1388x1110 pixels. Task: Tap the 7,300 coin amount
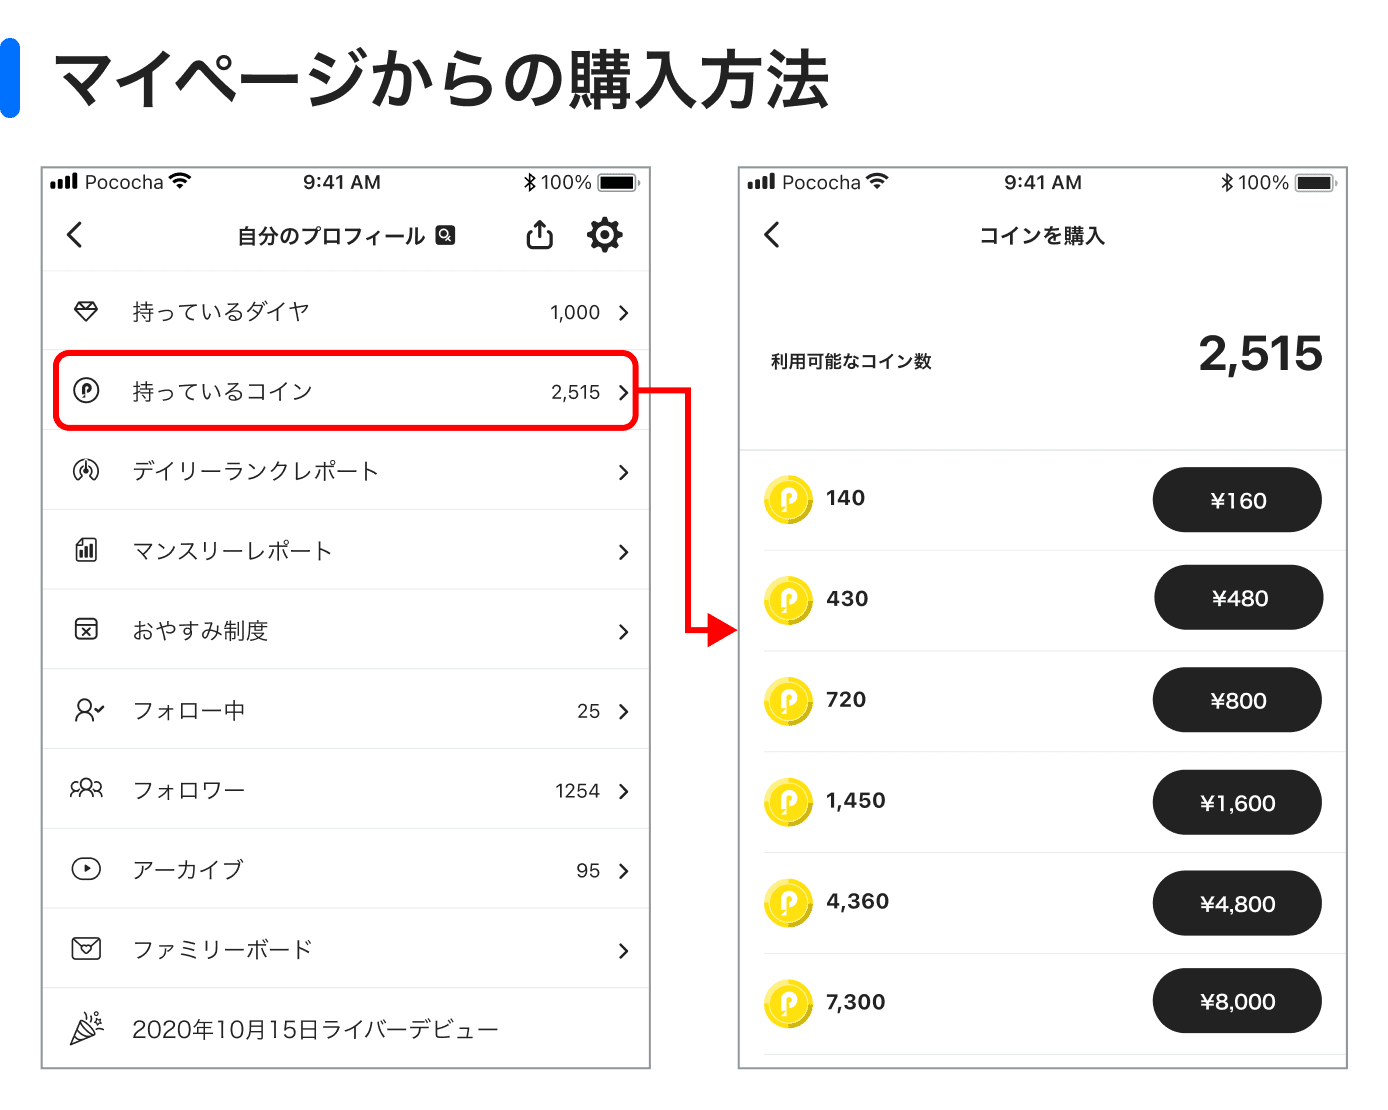856,1002
